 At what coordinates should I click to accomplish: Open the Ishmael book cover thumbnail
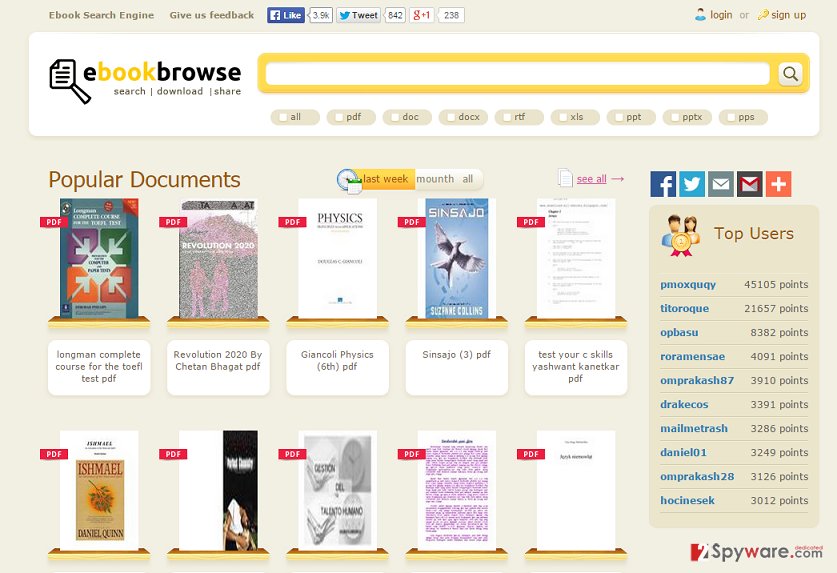coord(99,490)
